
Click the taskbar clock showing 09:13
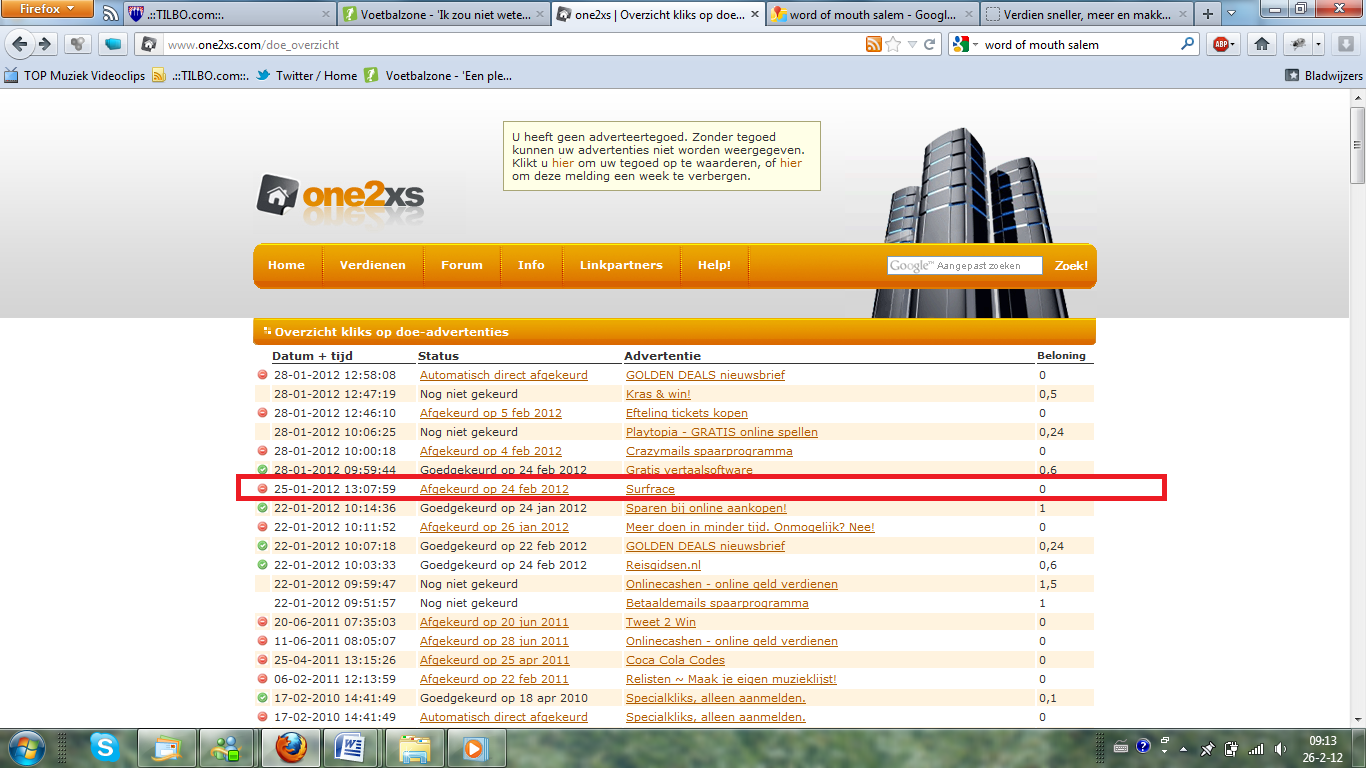click(1322, 748)
